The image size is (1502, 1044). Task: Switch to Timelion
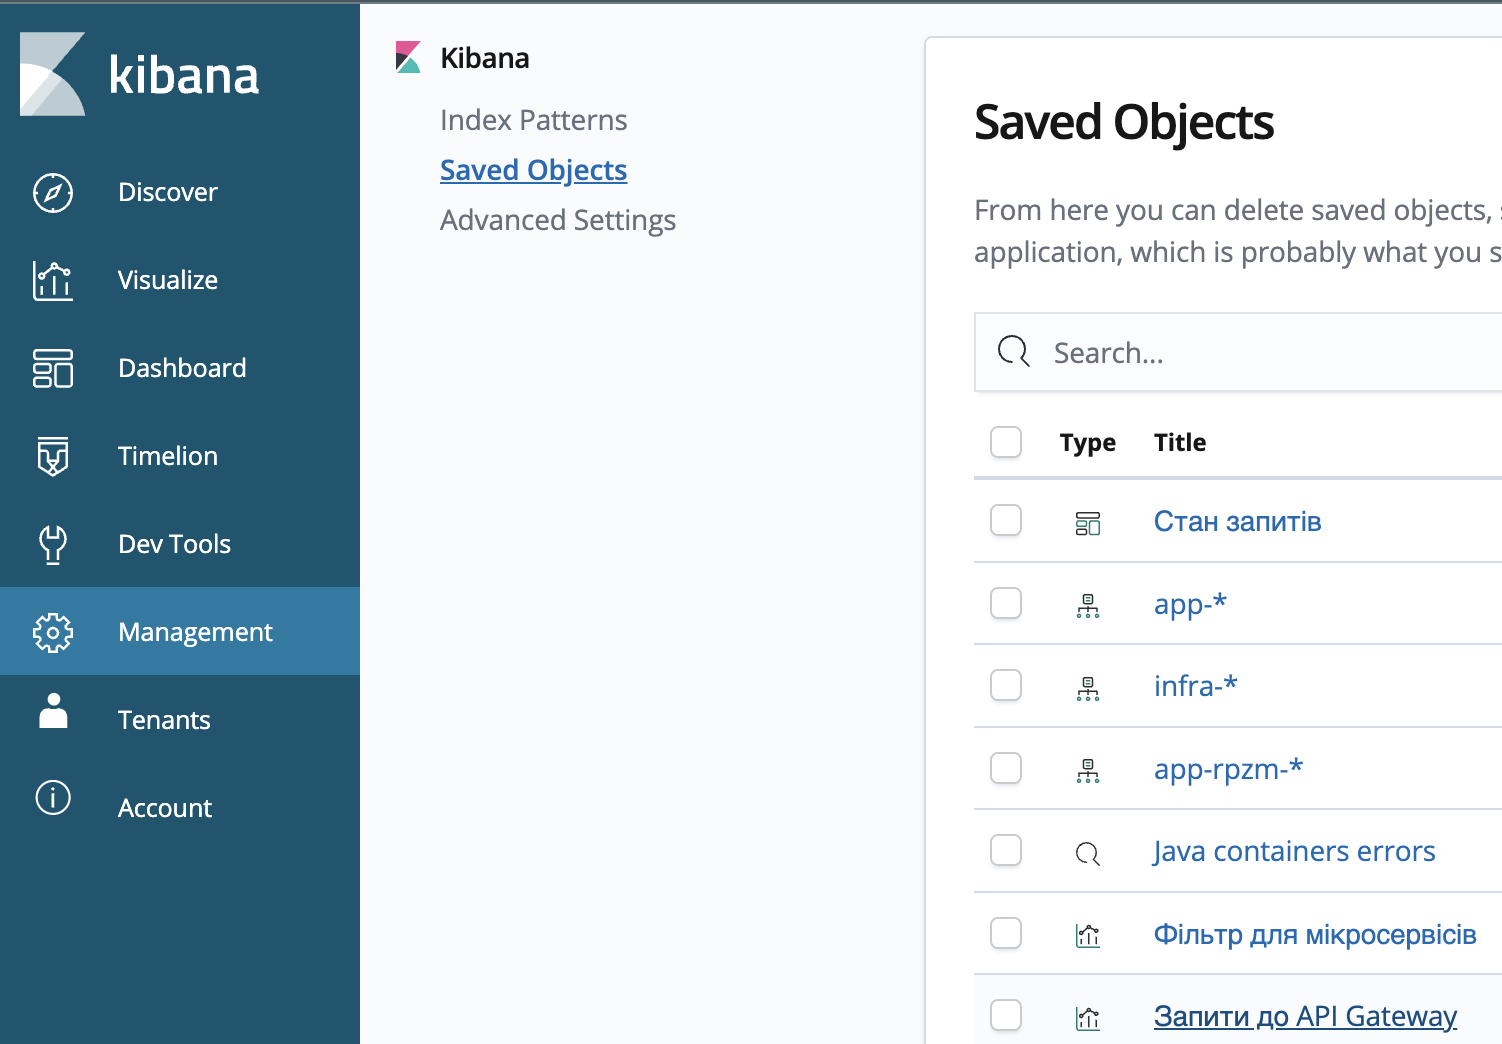tap(180, 456)
